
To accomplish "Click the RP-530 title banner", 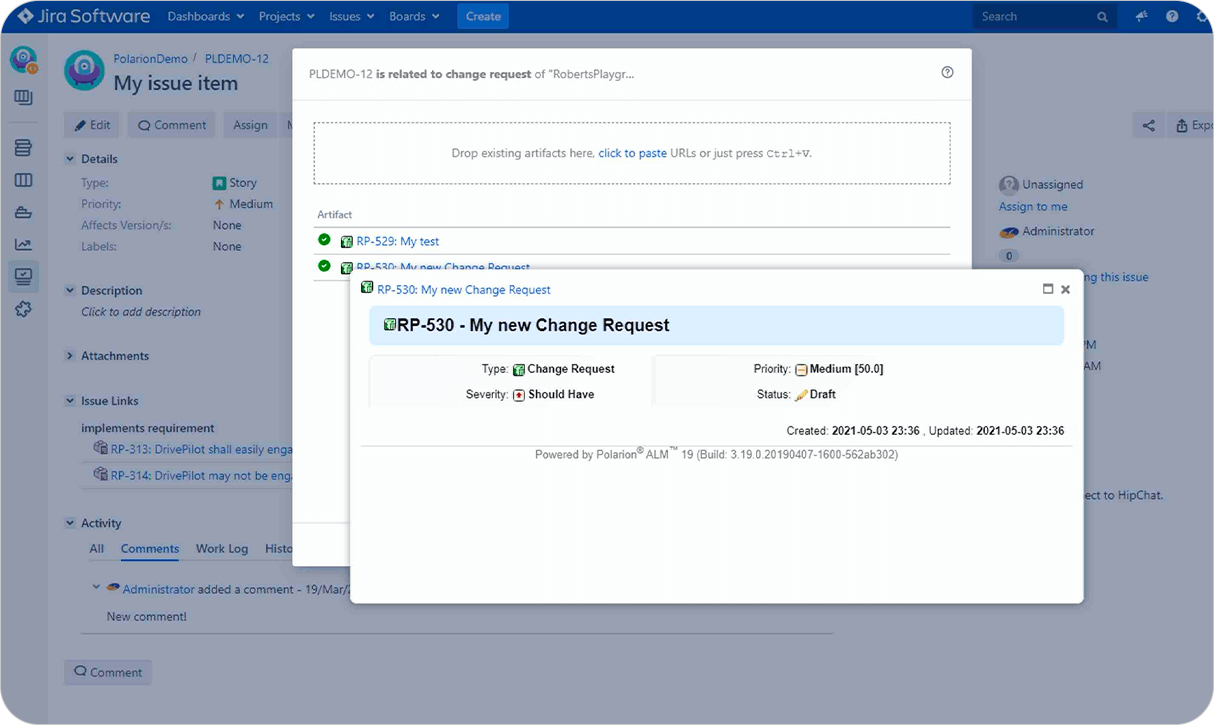I will [716, 326].
